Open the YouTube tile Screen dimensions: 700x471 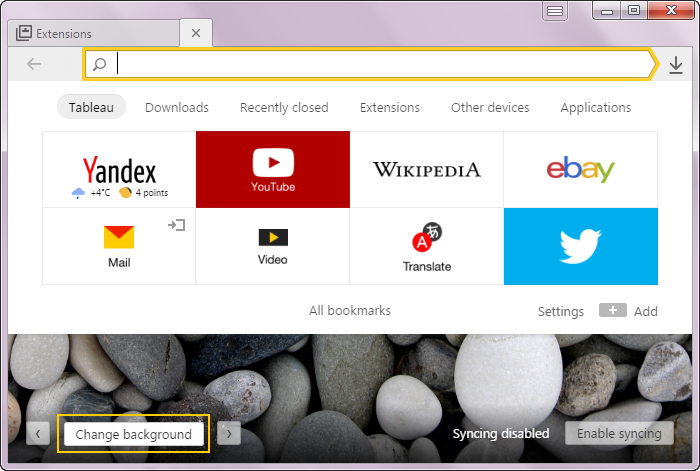pos(273,170)
